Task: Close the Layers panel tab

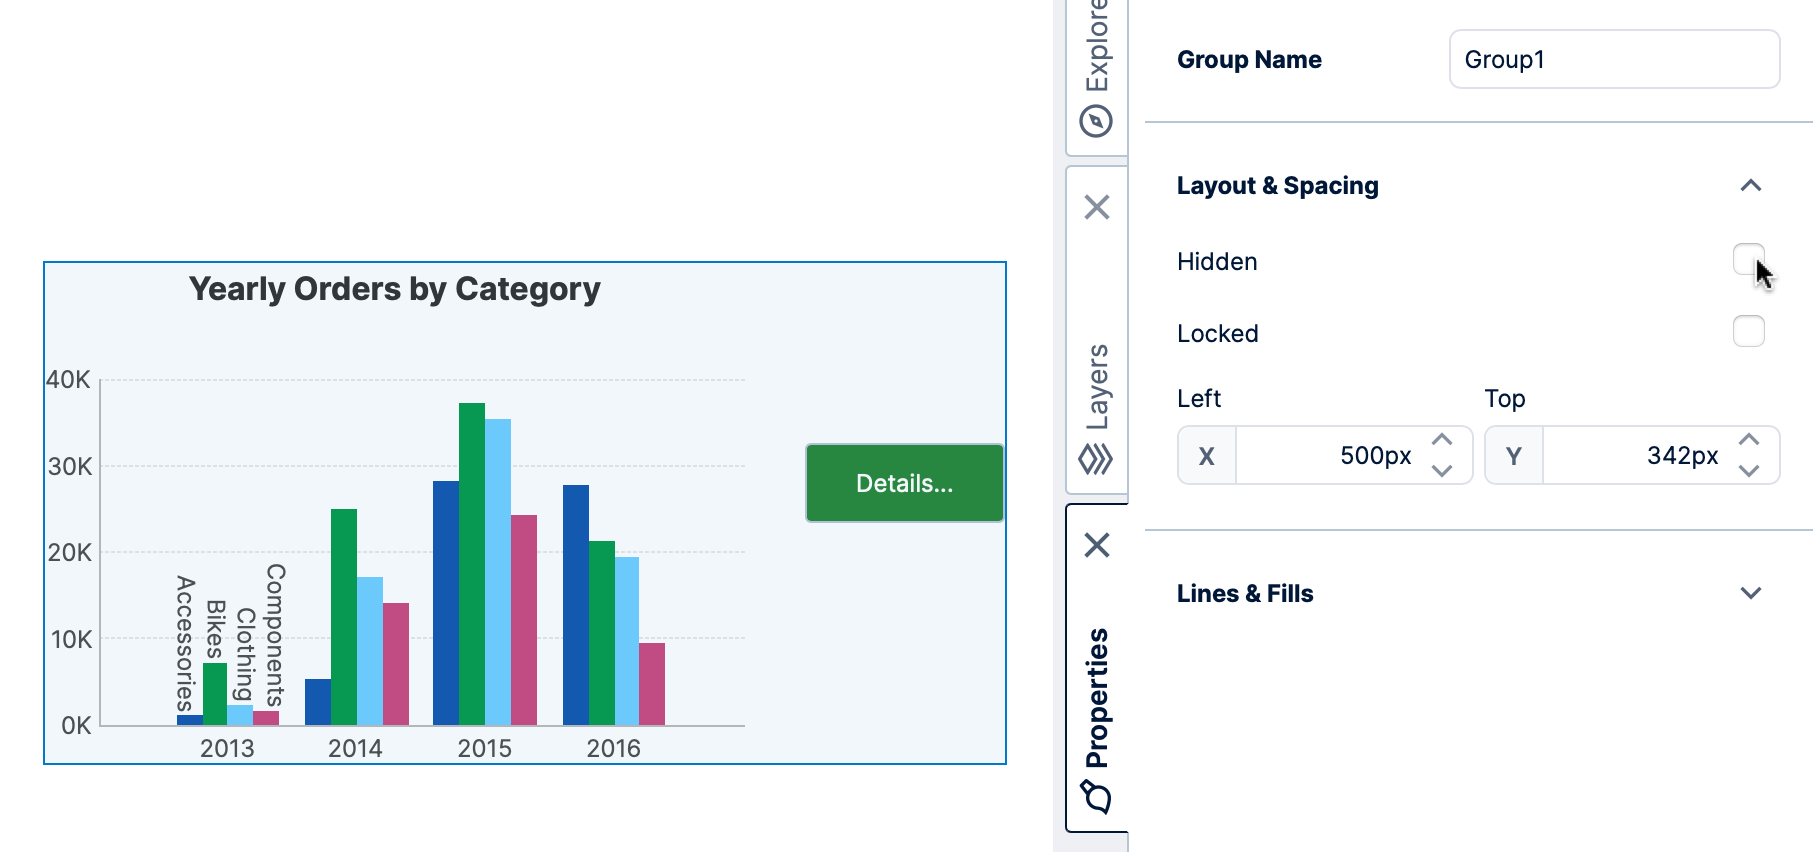Action: [x=1097, y=207]
